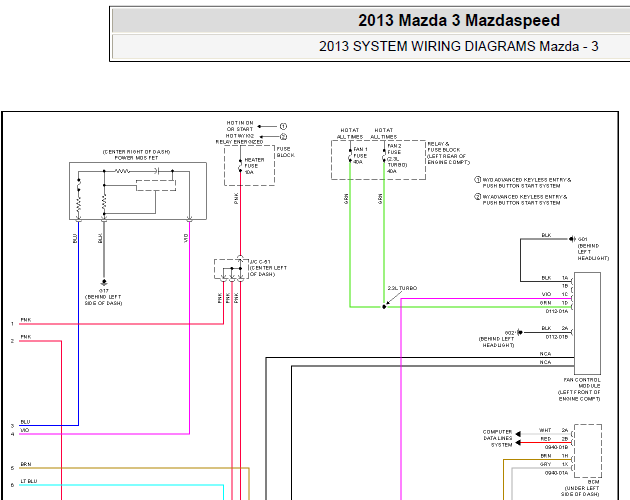Click the circled 1 marker near HOT IN ON

283,126
